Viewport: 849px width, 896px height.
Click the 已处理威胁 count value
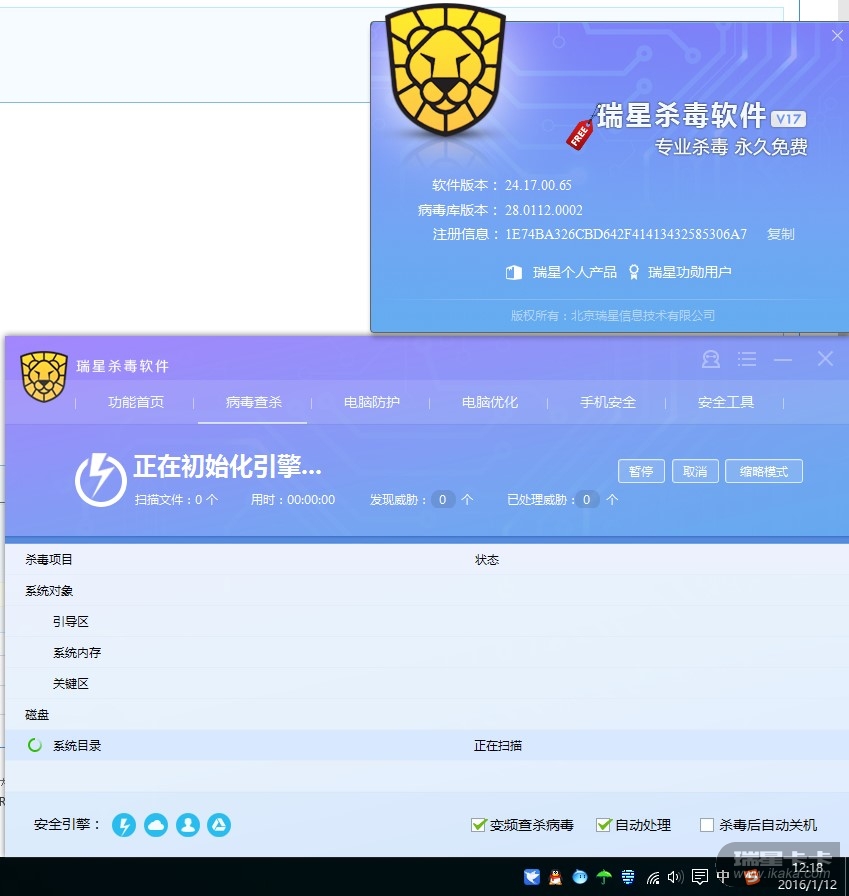(x=587, y=499)
